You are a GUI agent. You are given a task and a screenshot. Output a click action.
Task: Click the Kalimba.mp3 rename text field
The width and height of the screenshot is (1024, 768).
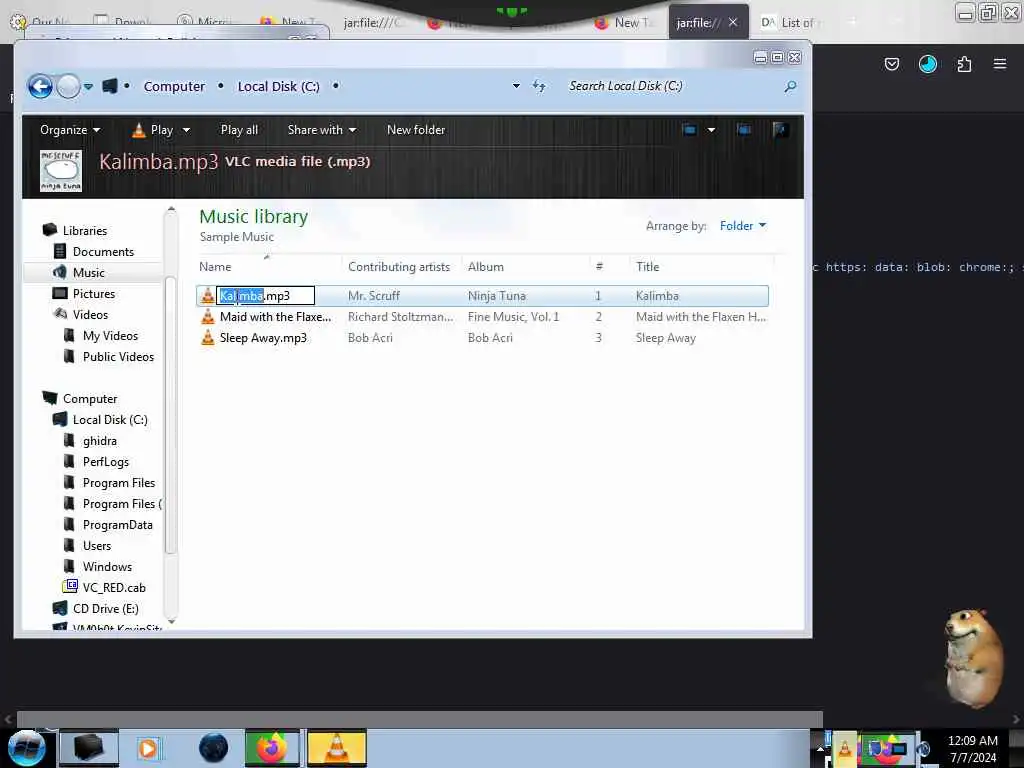(266, 296)
